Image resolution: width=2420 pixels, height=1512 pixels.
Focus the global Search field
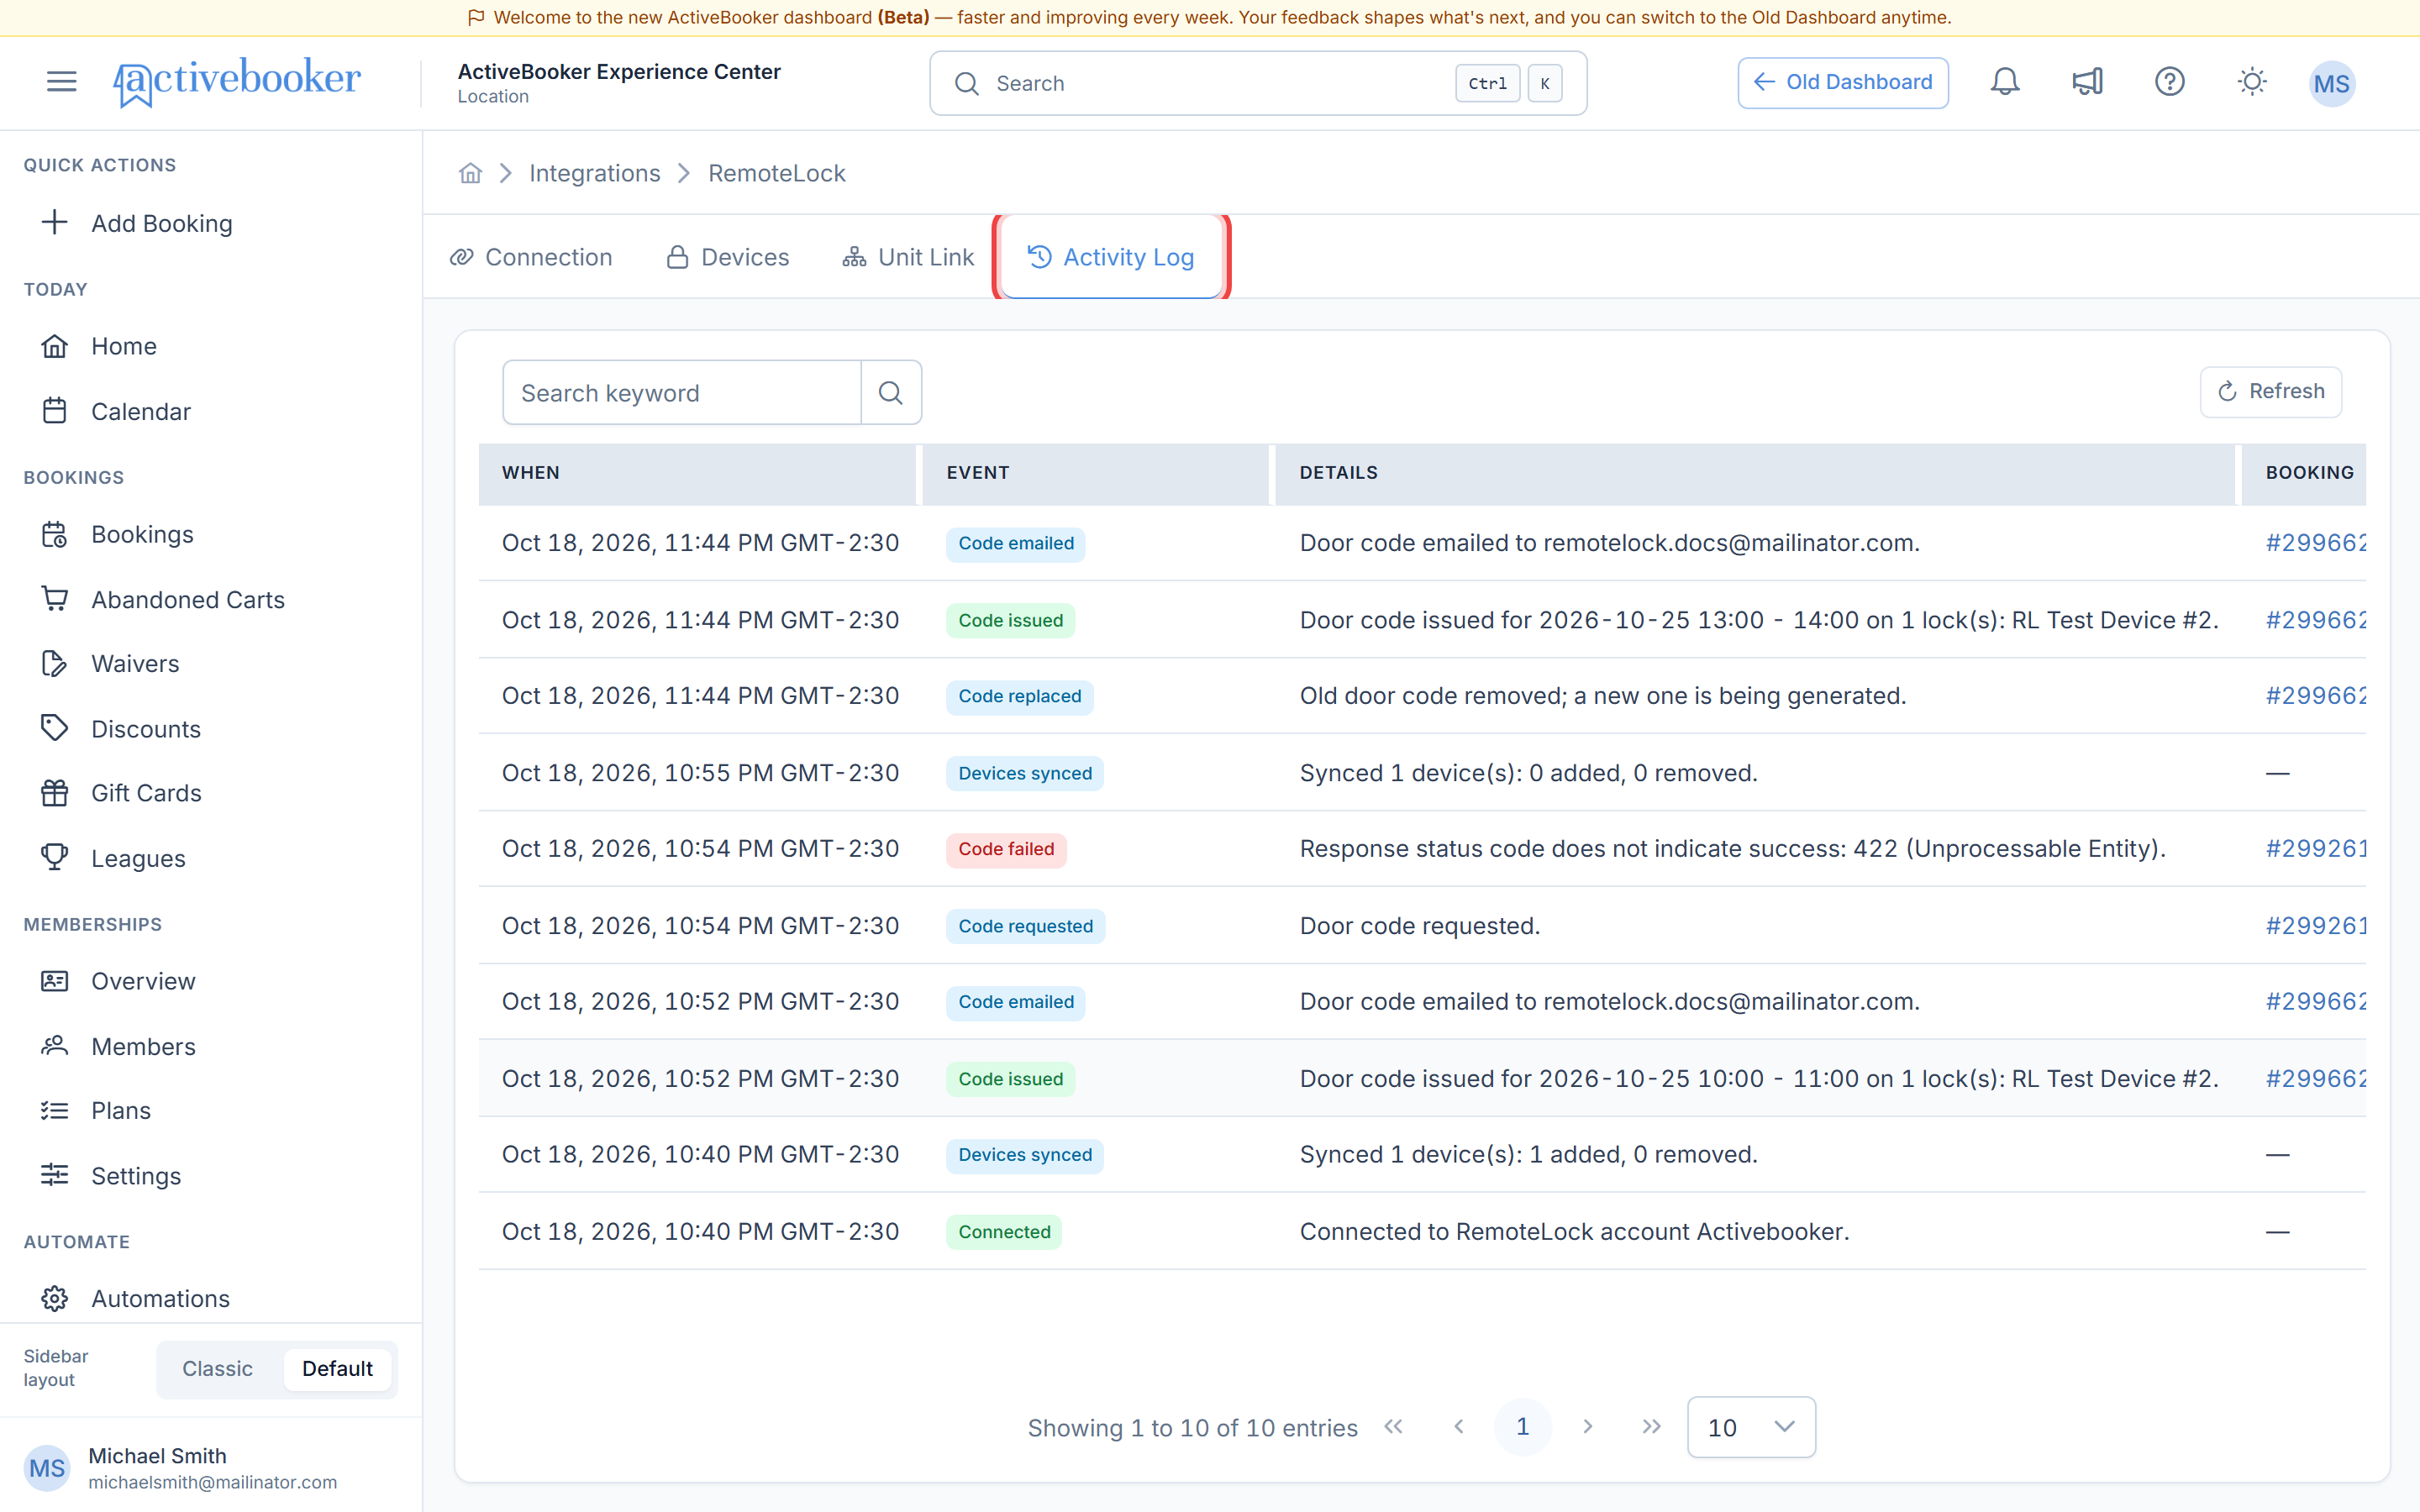point(1257,83)
